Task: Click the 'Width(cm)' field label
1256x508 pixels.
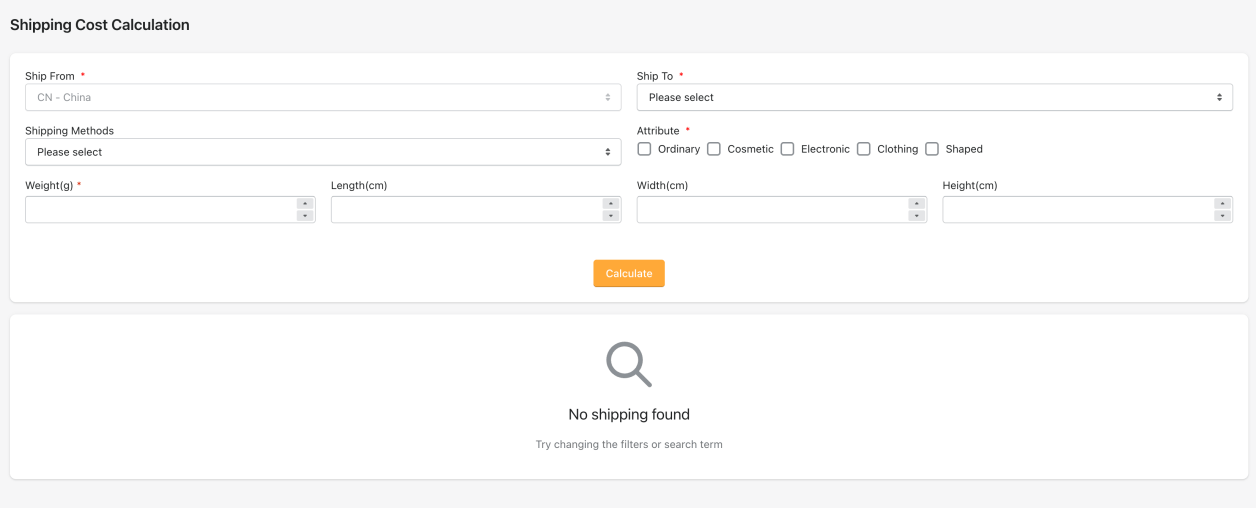Action: point(663,186)
